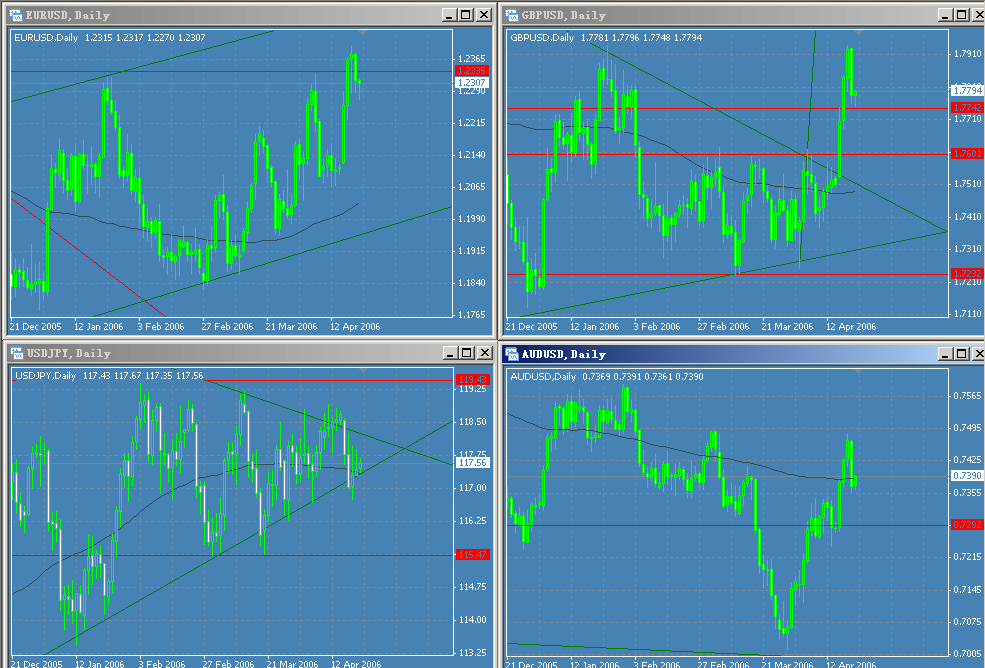This screenshot has height=668, width=985.
Task: Select the 21 Mar 2006 date on EURUSD axis
Action: (291, 327)
